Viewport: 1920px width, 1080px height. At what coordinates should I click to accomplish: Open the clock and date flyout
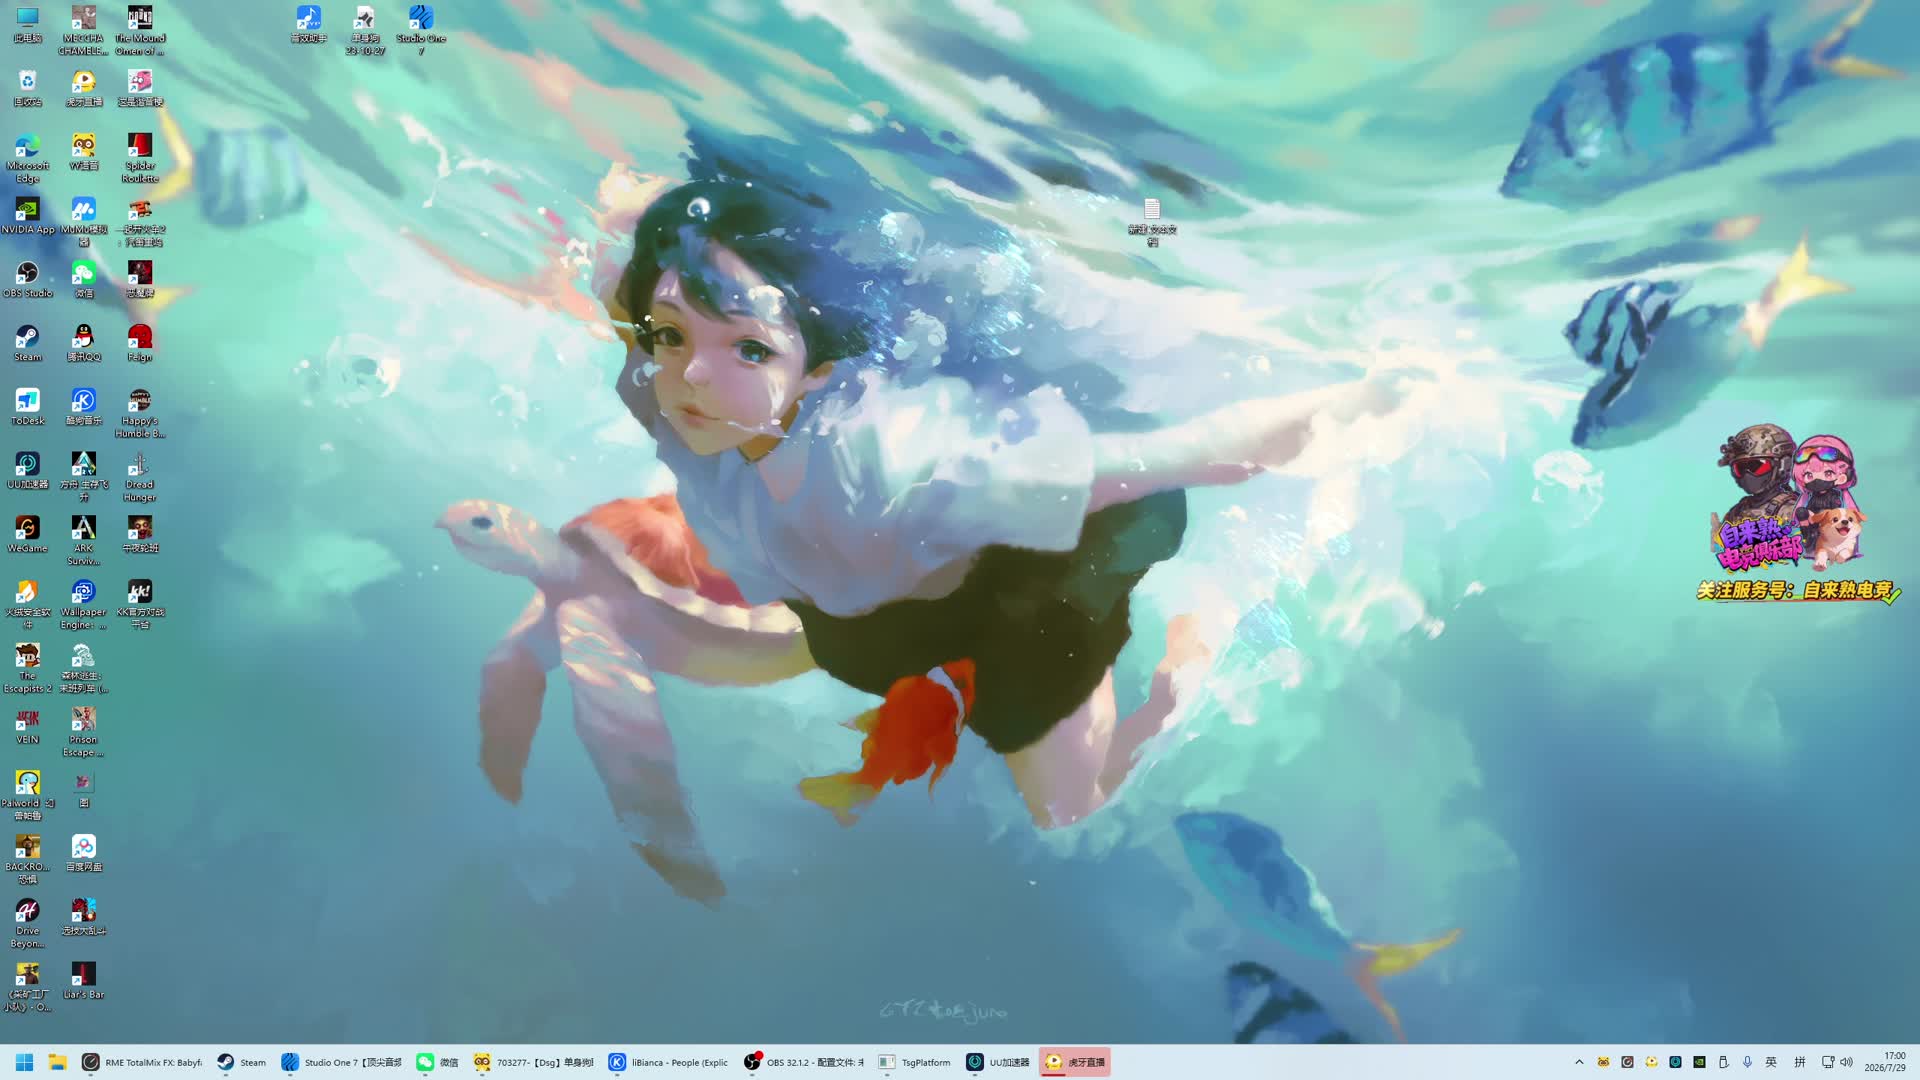pyautogui.click(x=1885, y=1062)
